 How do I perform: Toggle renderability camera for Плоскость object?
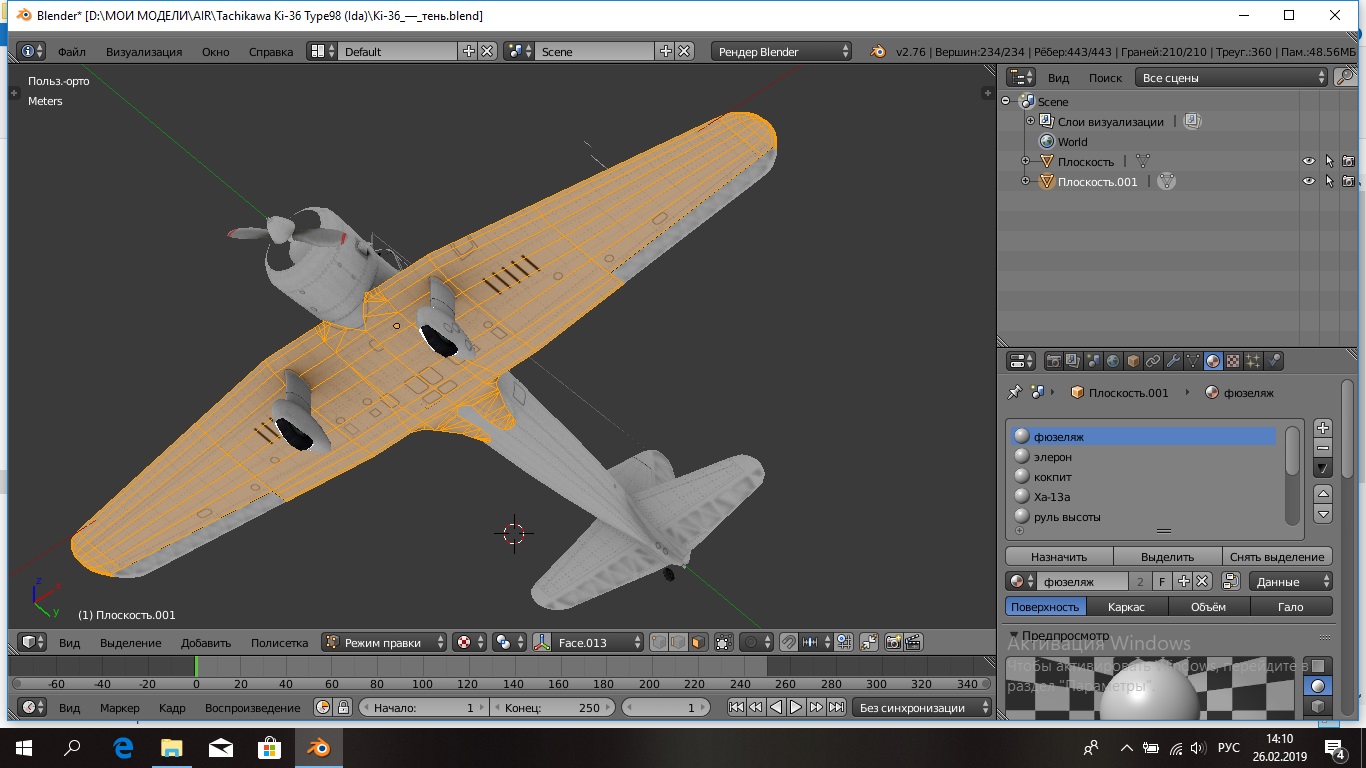[1348, 161]
